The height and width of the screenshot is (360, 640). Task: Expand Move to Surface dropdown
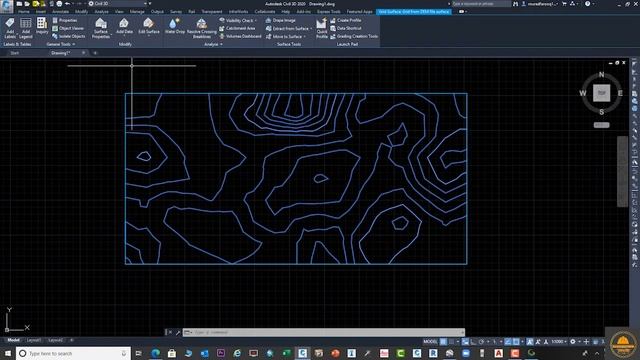point(304,36)
